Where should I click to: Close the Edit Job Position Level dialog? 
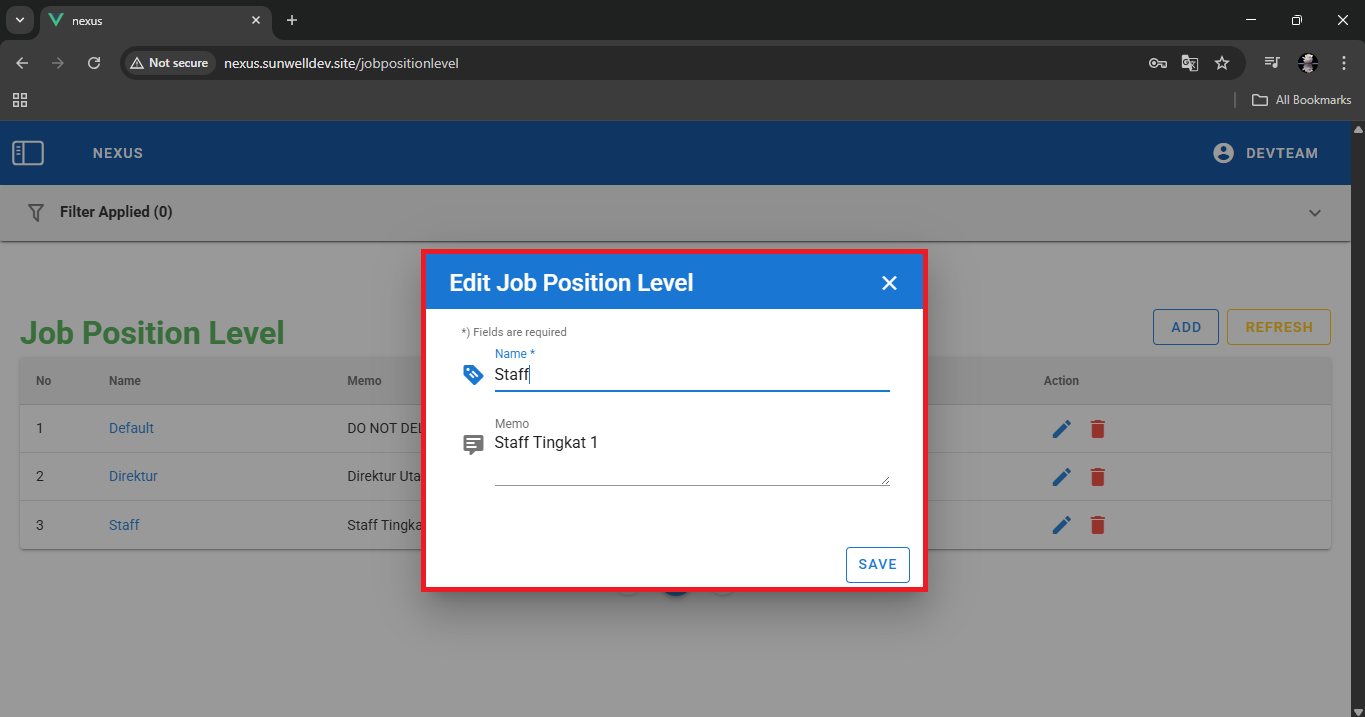889,283
